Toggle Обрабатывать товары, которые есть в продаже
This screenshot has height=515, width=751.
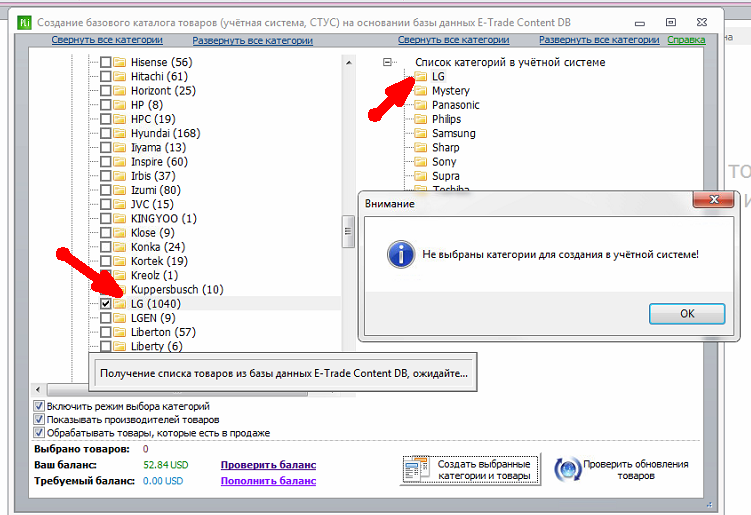click(39, 433)
